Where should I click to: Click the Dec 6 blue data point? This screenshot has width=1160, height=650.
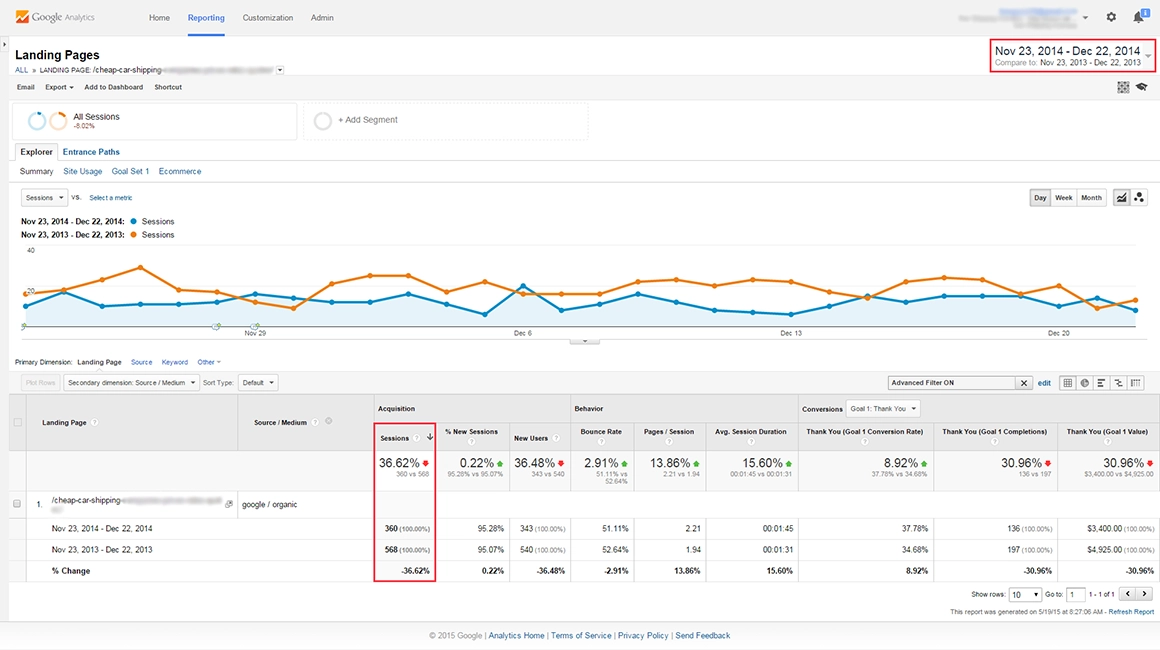pyautogui.click(x=523, y=285)
